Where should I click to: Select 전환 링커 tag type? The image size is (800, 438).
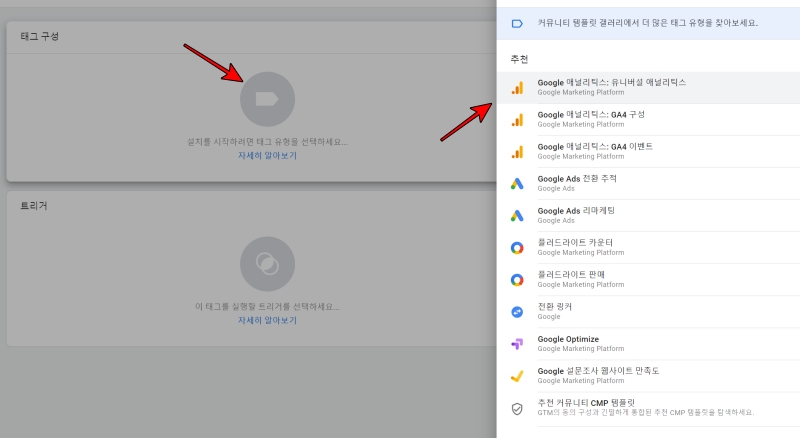pos(648,312)
